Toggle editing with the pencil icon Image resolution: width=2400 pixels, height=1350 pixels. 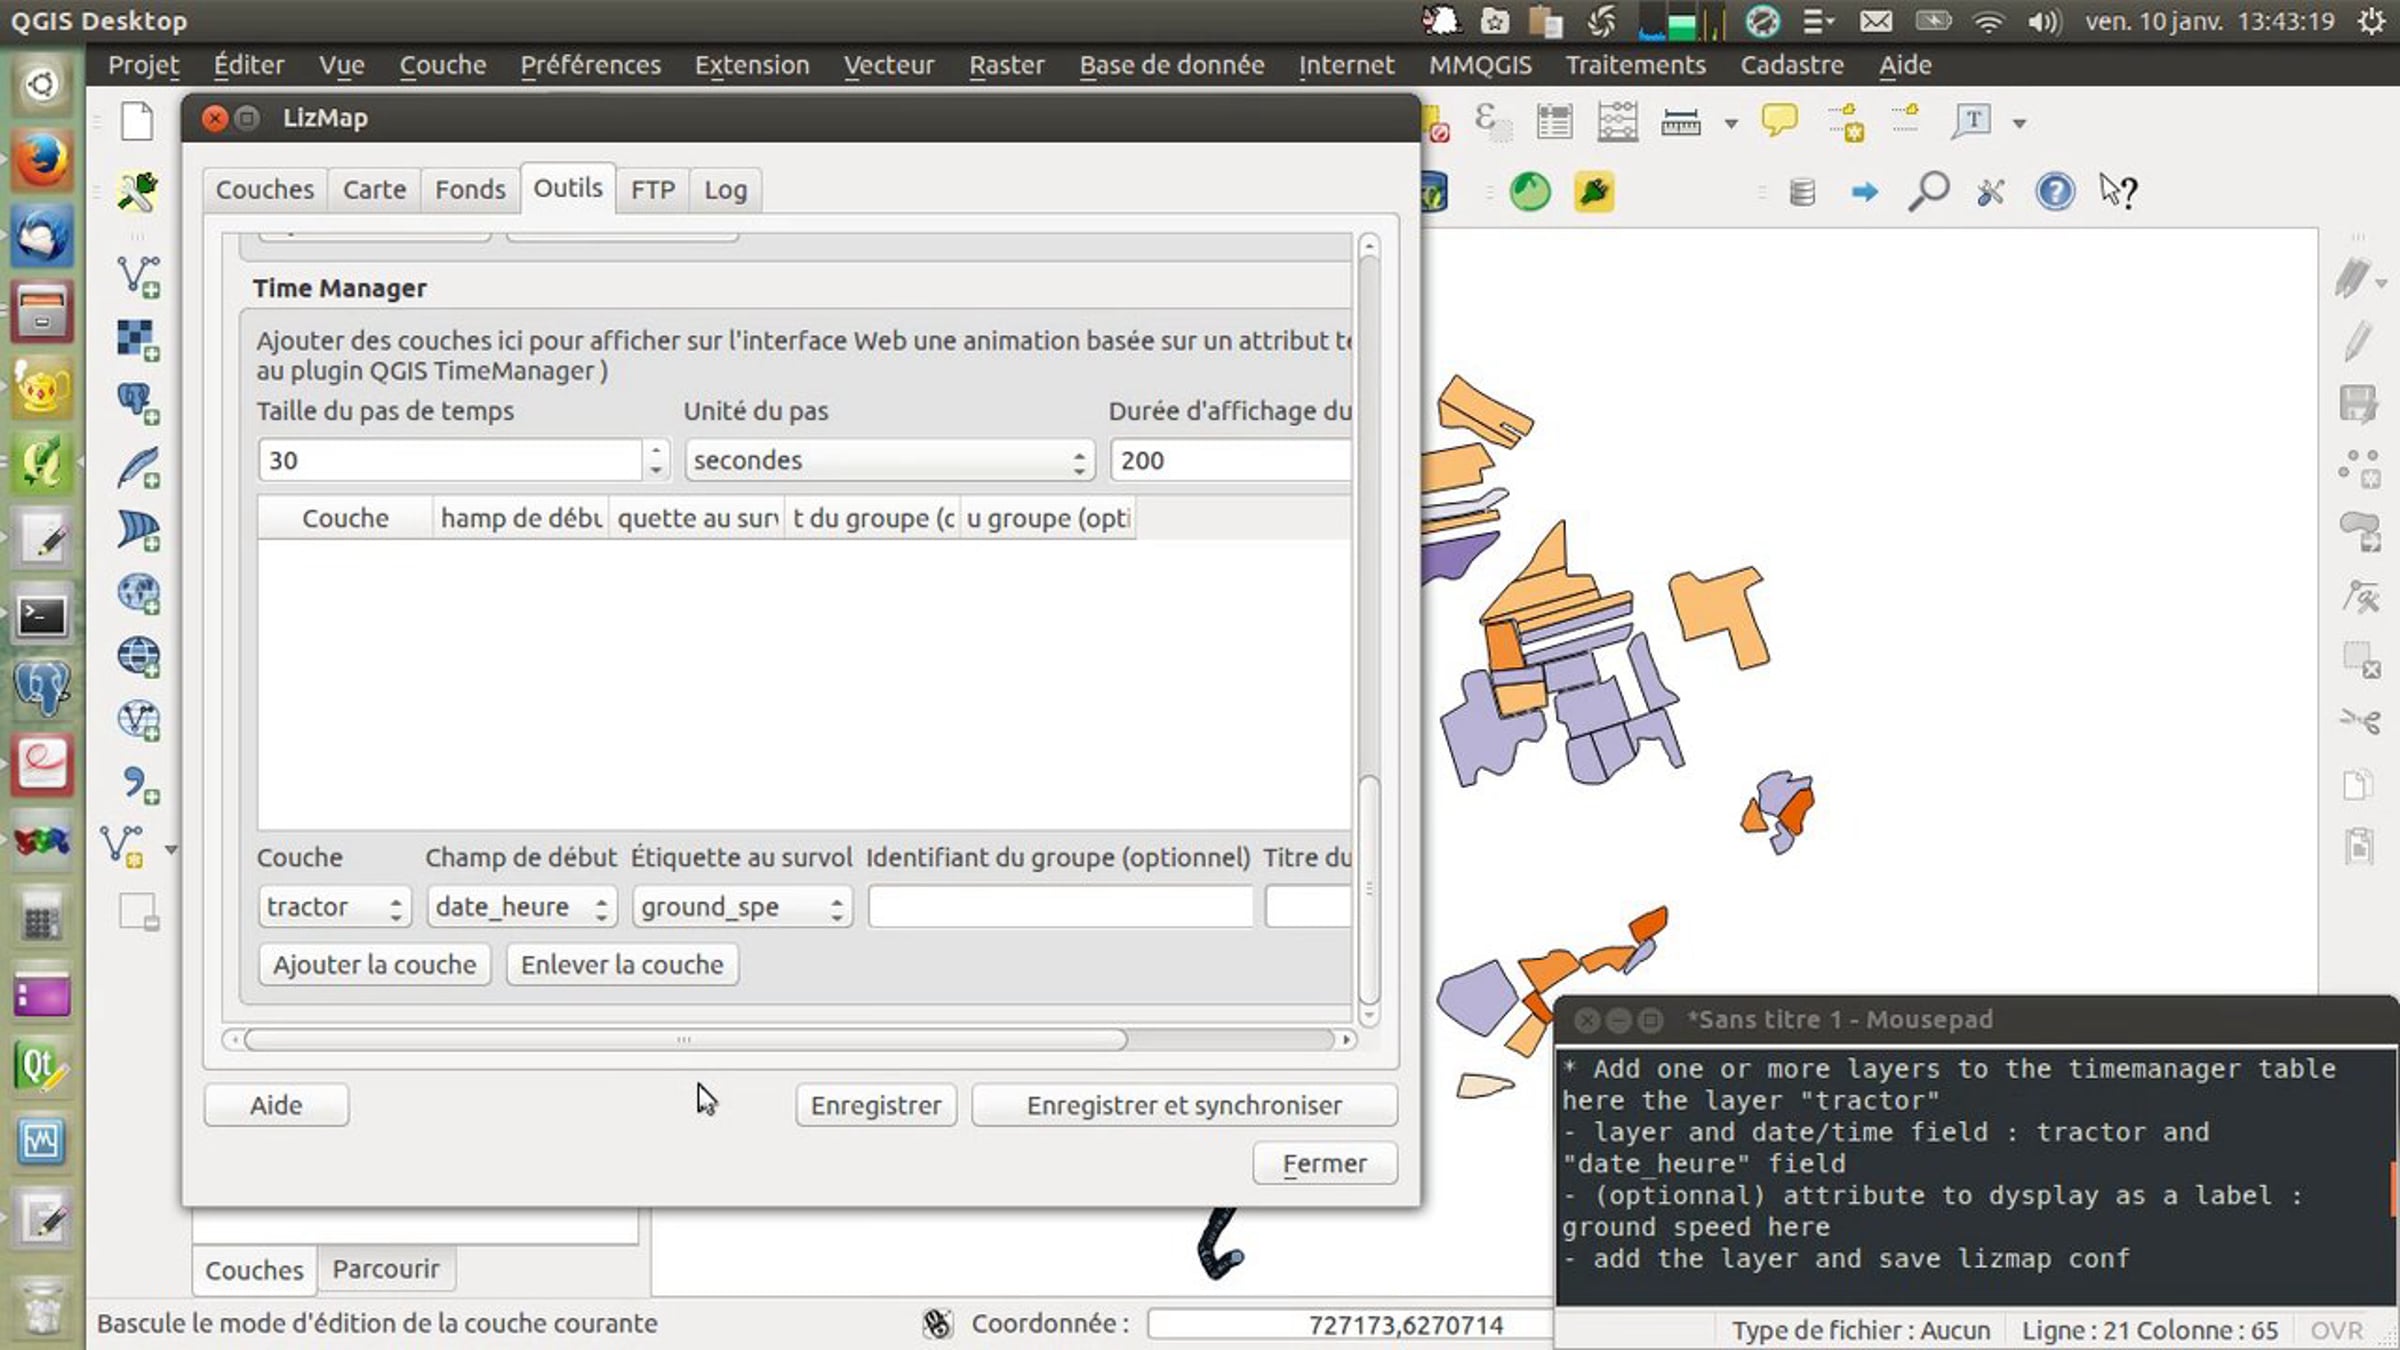click(x=2358, y=341)
